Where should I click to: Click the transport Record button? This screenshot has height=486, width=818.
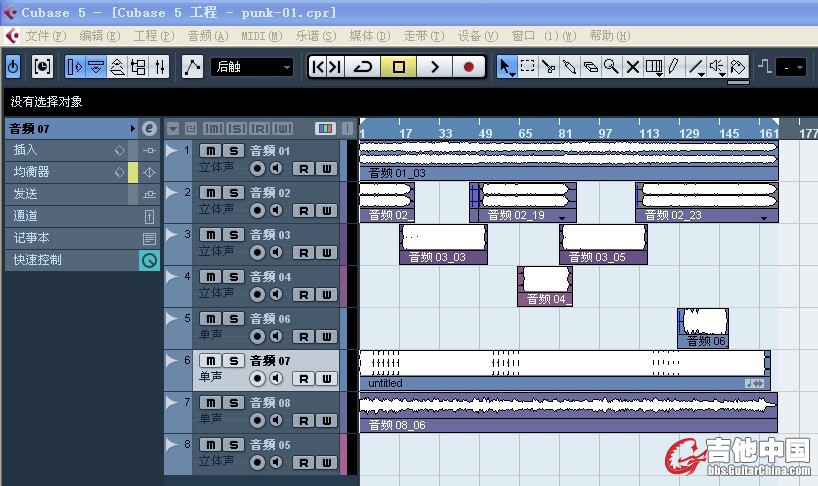(x=468, y=67)
